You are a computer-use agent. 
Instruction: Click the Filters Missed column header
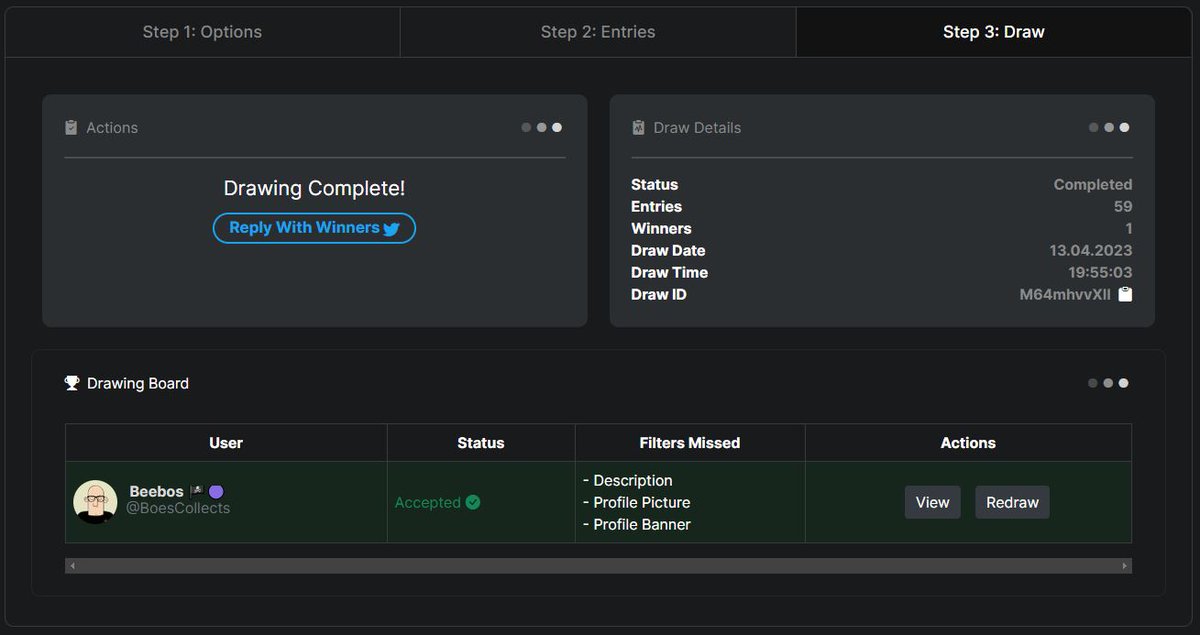tap(690, 442)
